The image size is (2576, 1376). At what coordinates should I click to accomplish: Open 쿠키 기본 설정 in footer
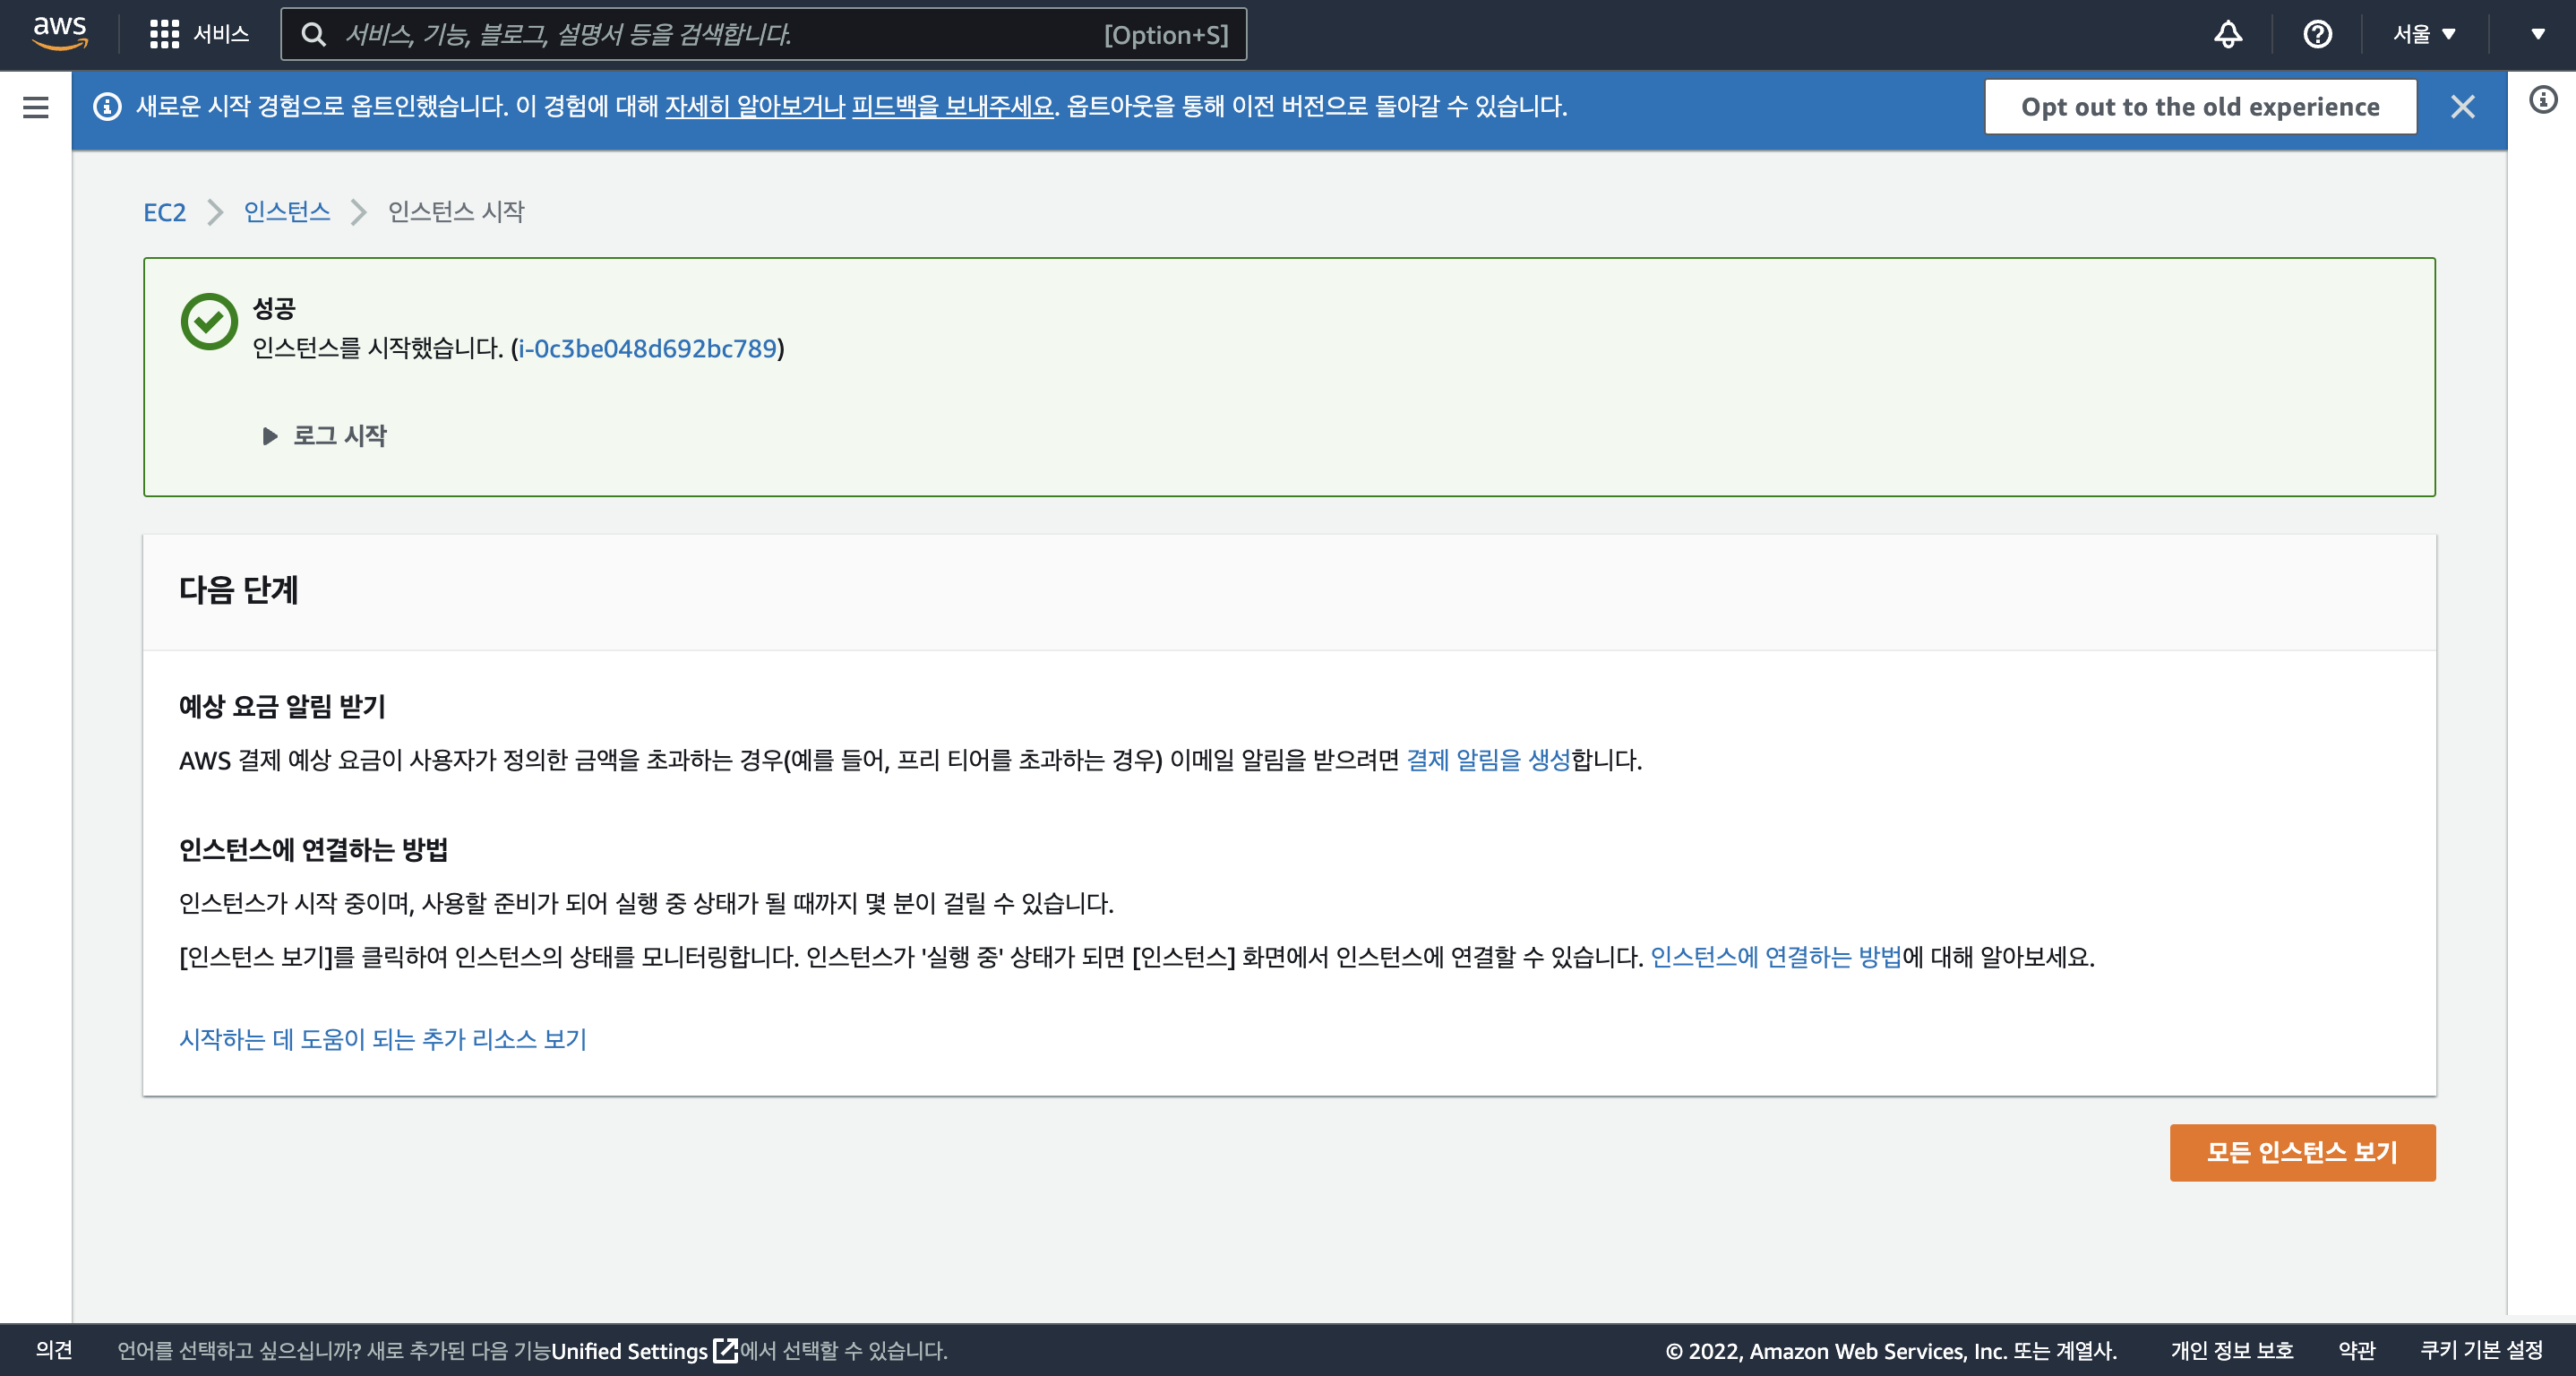click(x=2480, y=1350)
